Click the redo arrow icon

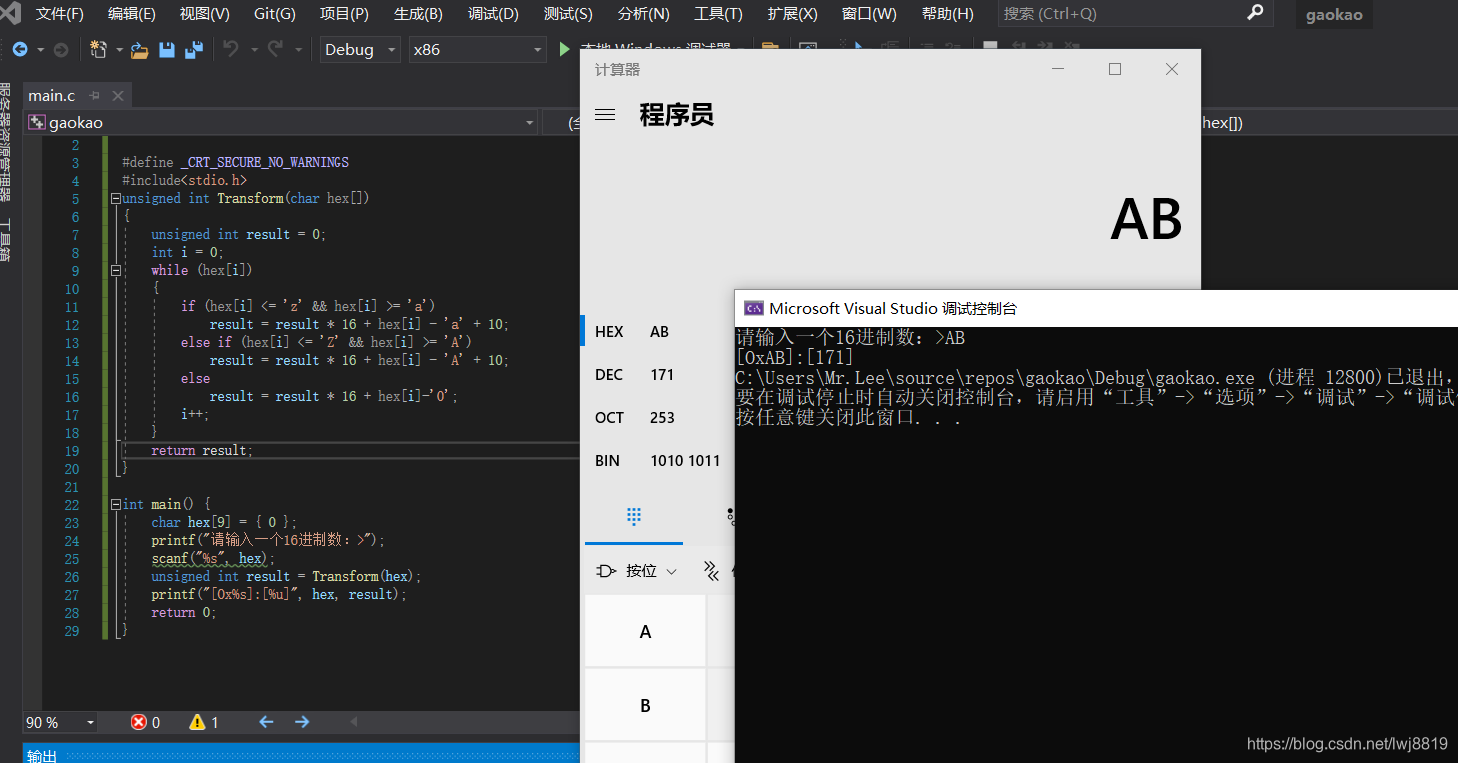[275, 49]
